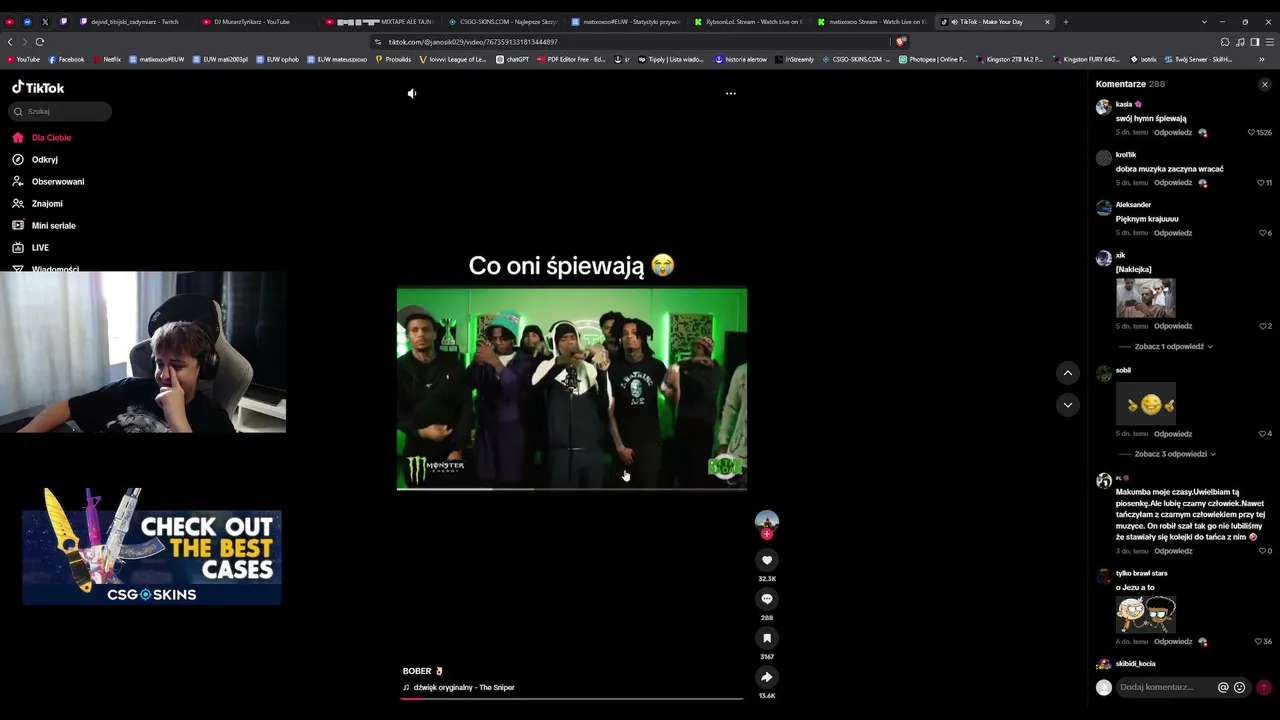Like the 'tylko brawl stars' comment
The height and width of the screenshot is (720, 1280).
coord(1258,642)
